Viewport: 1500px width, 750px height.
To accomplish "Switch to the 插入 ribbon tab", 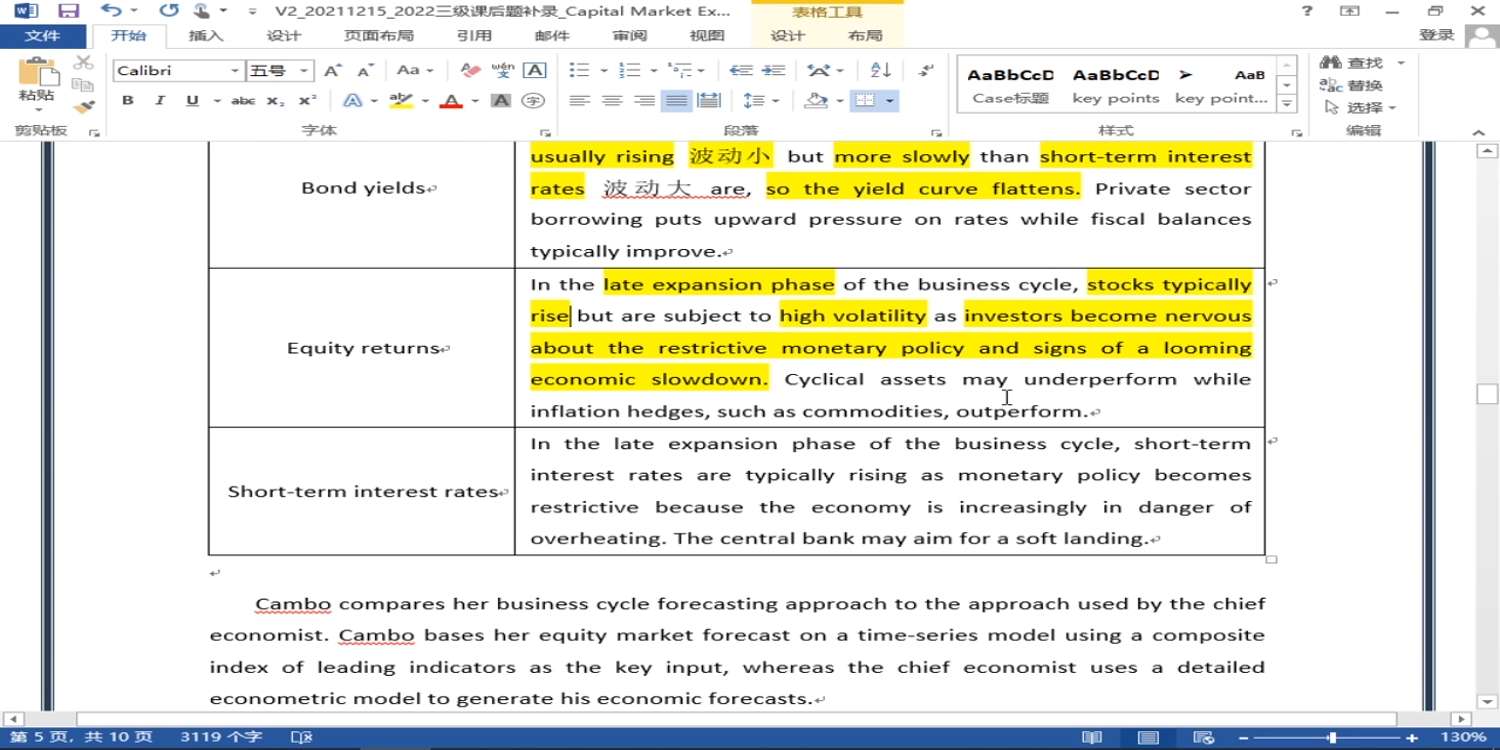I will [x=206, y=36].
